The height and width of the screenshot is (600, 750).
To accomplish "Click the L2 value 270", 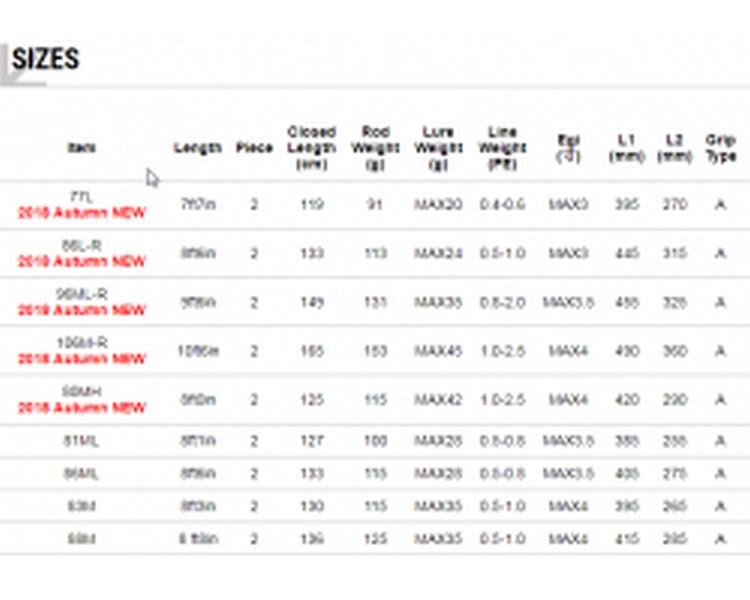I will click(674, 205).
